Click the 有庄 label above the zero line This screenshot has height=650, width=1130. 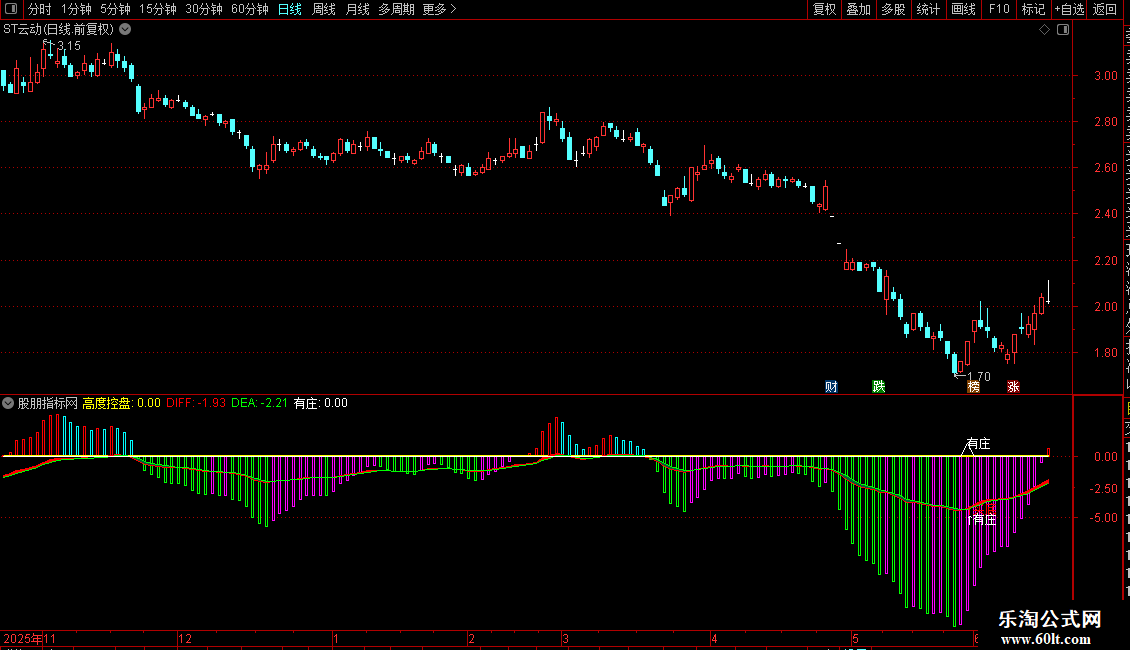978,444
